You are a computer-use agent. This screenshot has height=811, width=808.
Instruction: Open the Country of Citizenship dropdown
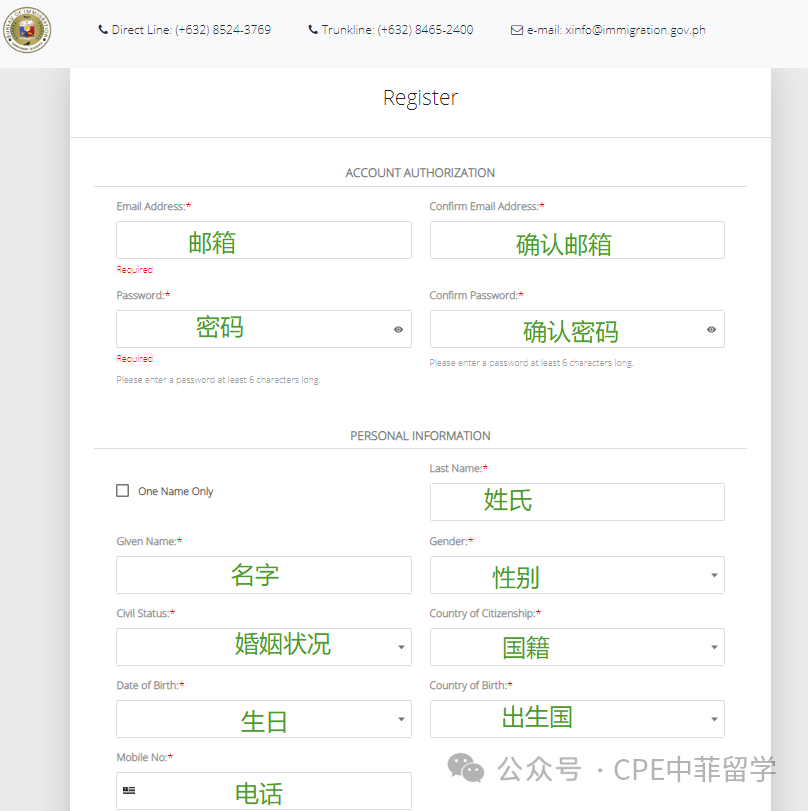(577, 647)
